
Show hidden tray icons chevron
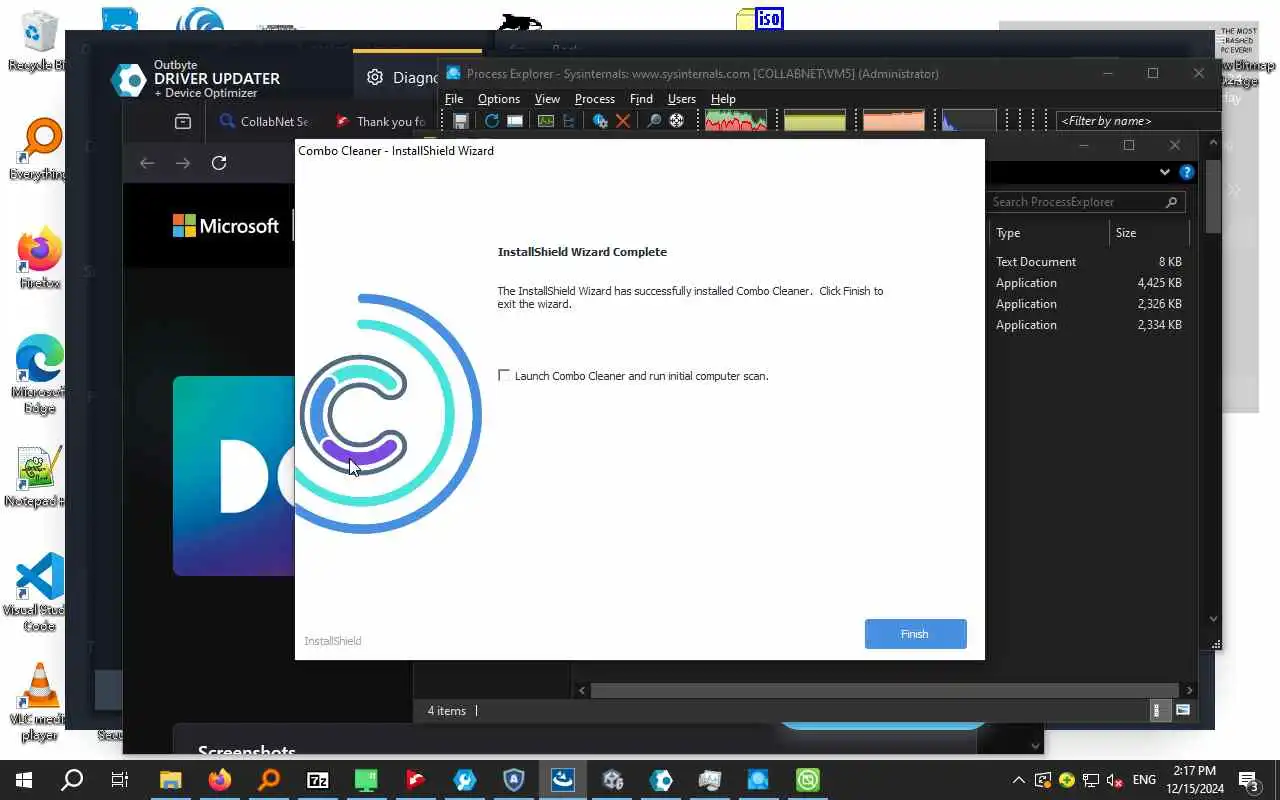pos(1019,780)
